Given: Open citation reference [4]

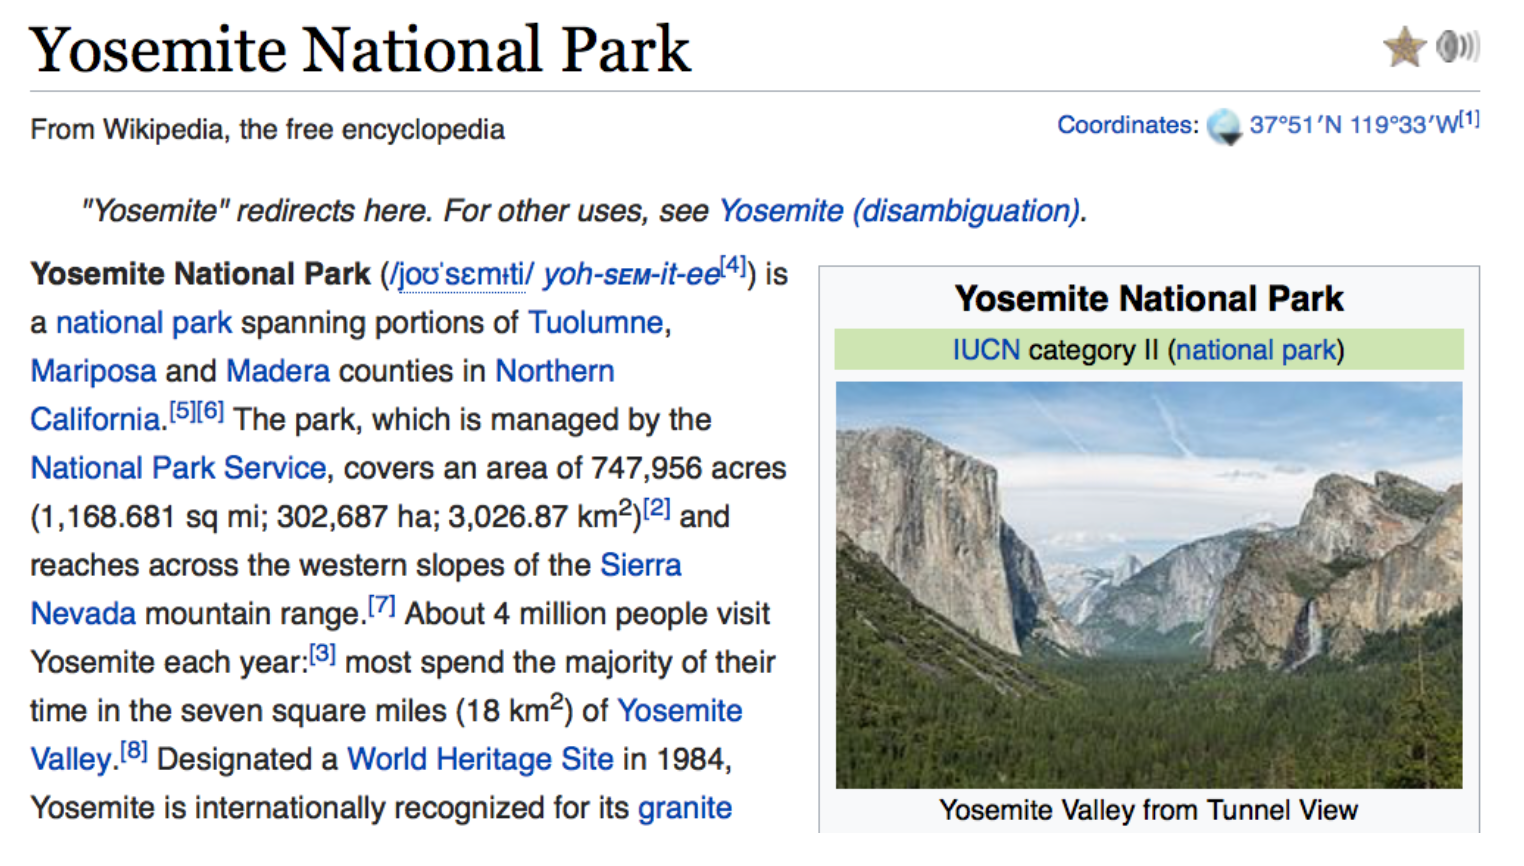Looking at the screenshot, I should [x=730, y=267].
